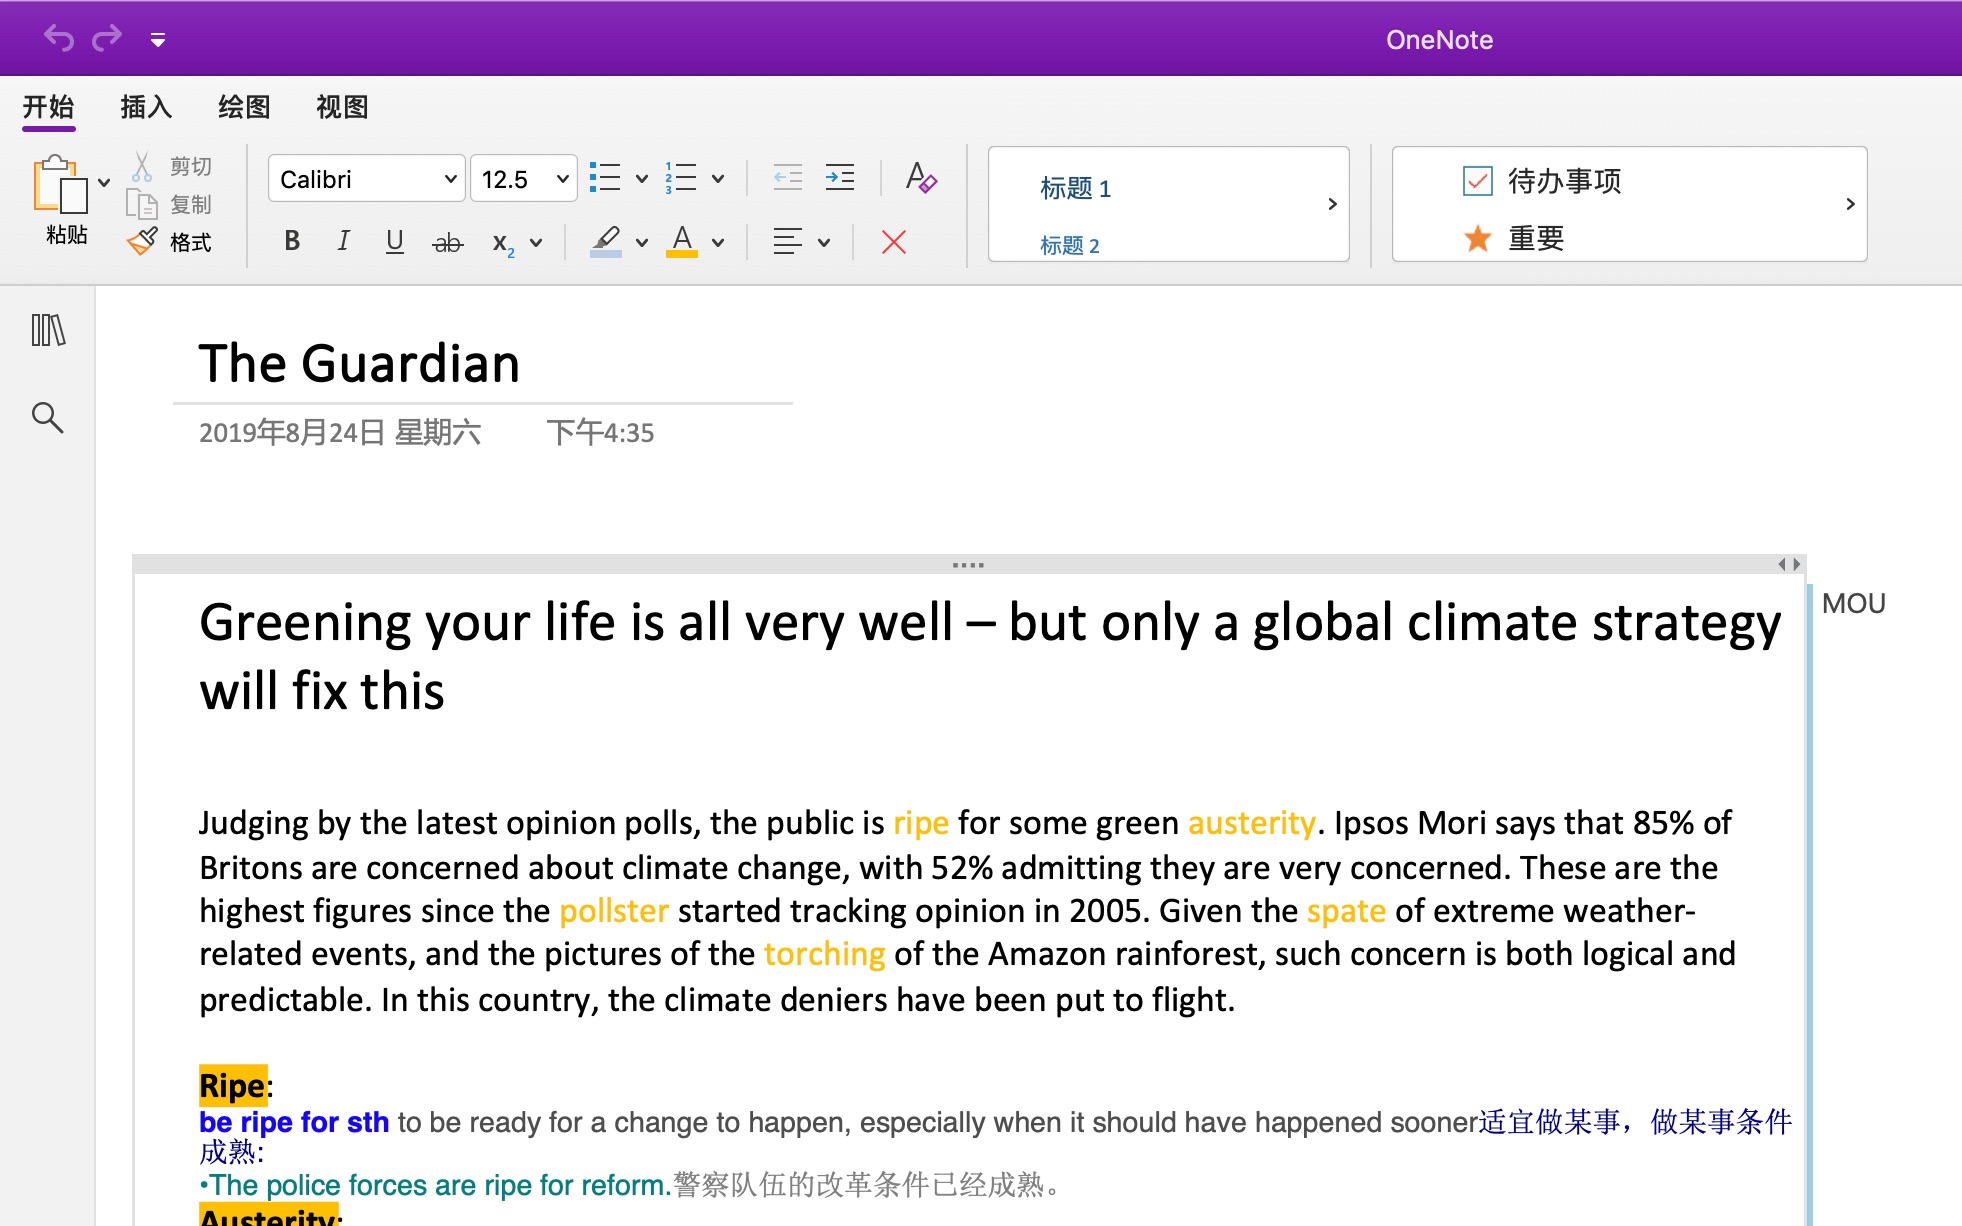Apply the 标题 1 heading style

[x=1076, y=188]
